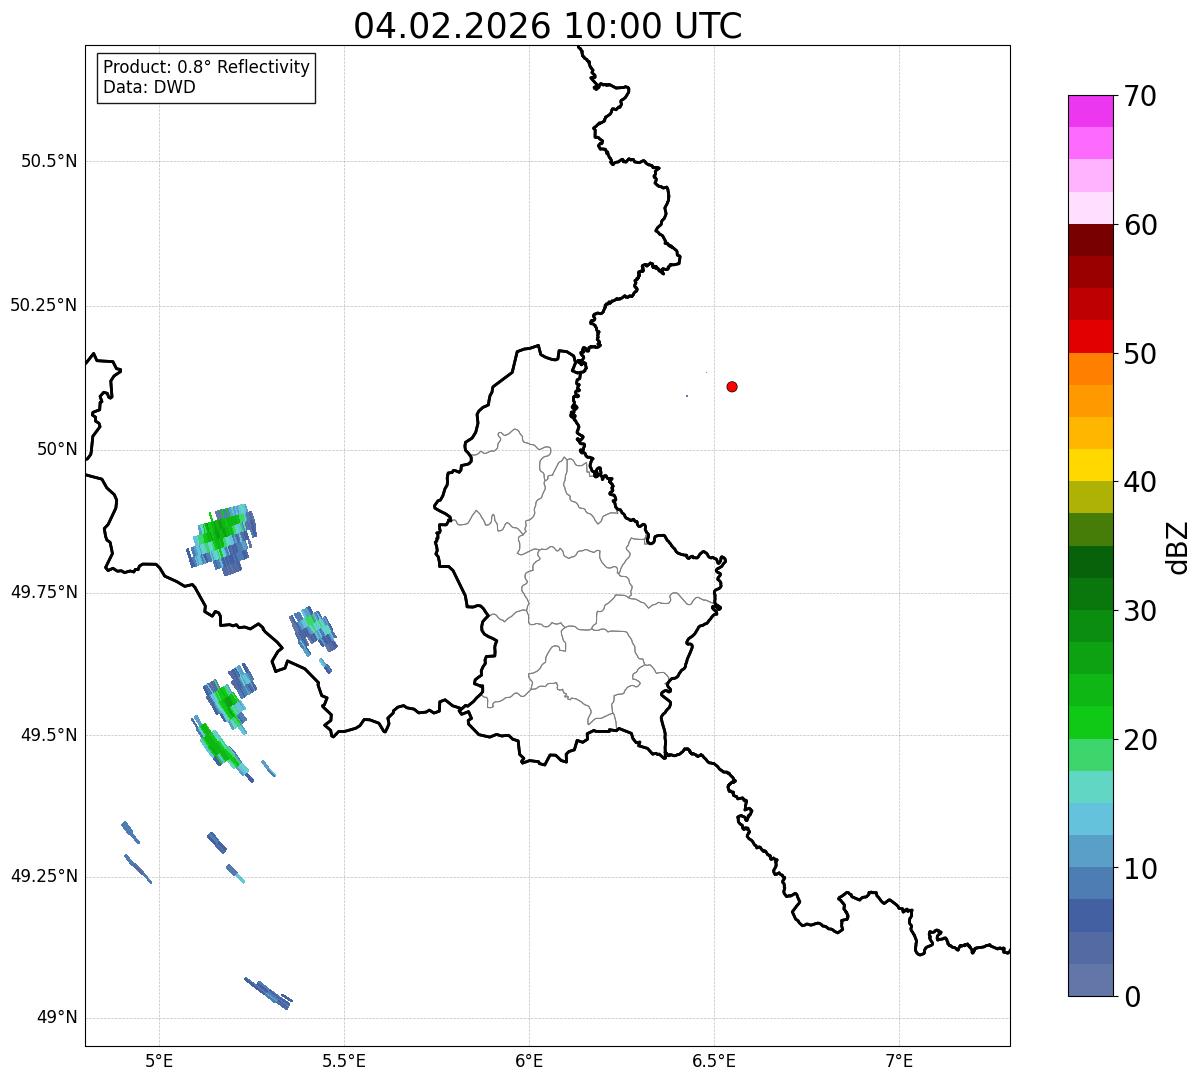Click the 50.5°N latitude label

(x=48, y=161)
